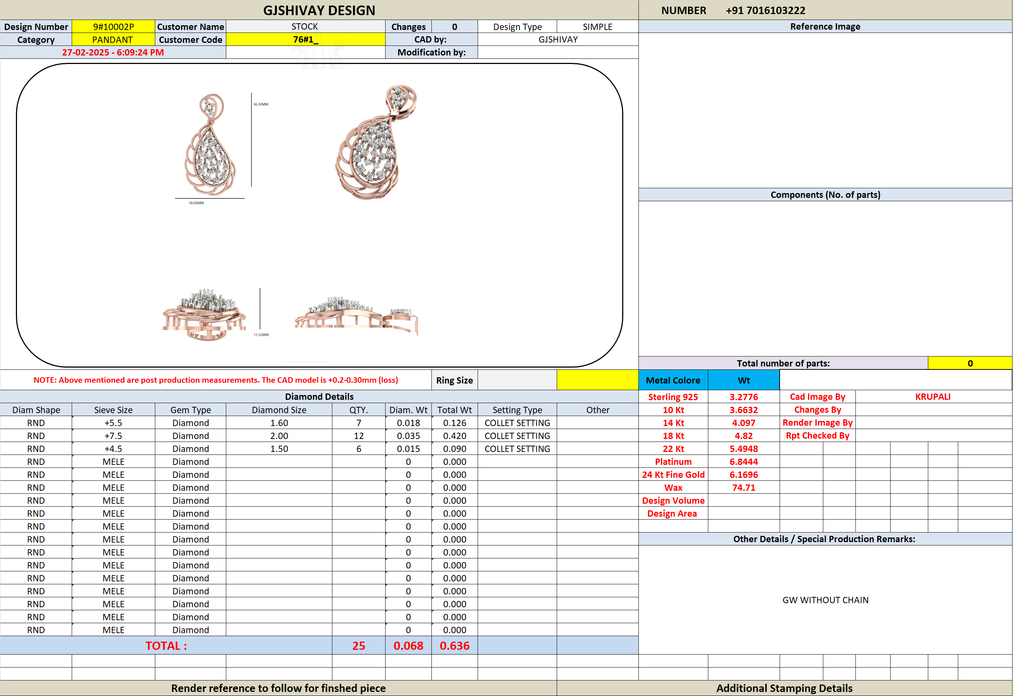Screen dimensions: 1024x696
Task: Click the GJSHIVAY DESIGN title header
Action: pyautogui.click(x=319, y=10)
